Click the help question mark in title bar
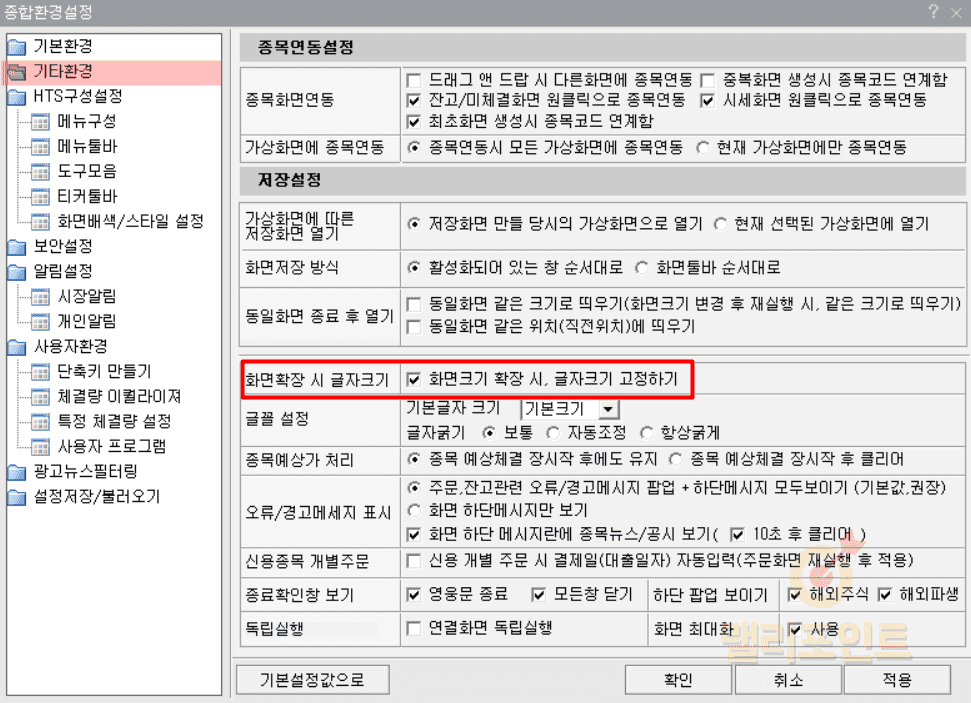This screenshot has height=703, width=971. click(x=933, y=11)
